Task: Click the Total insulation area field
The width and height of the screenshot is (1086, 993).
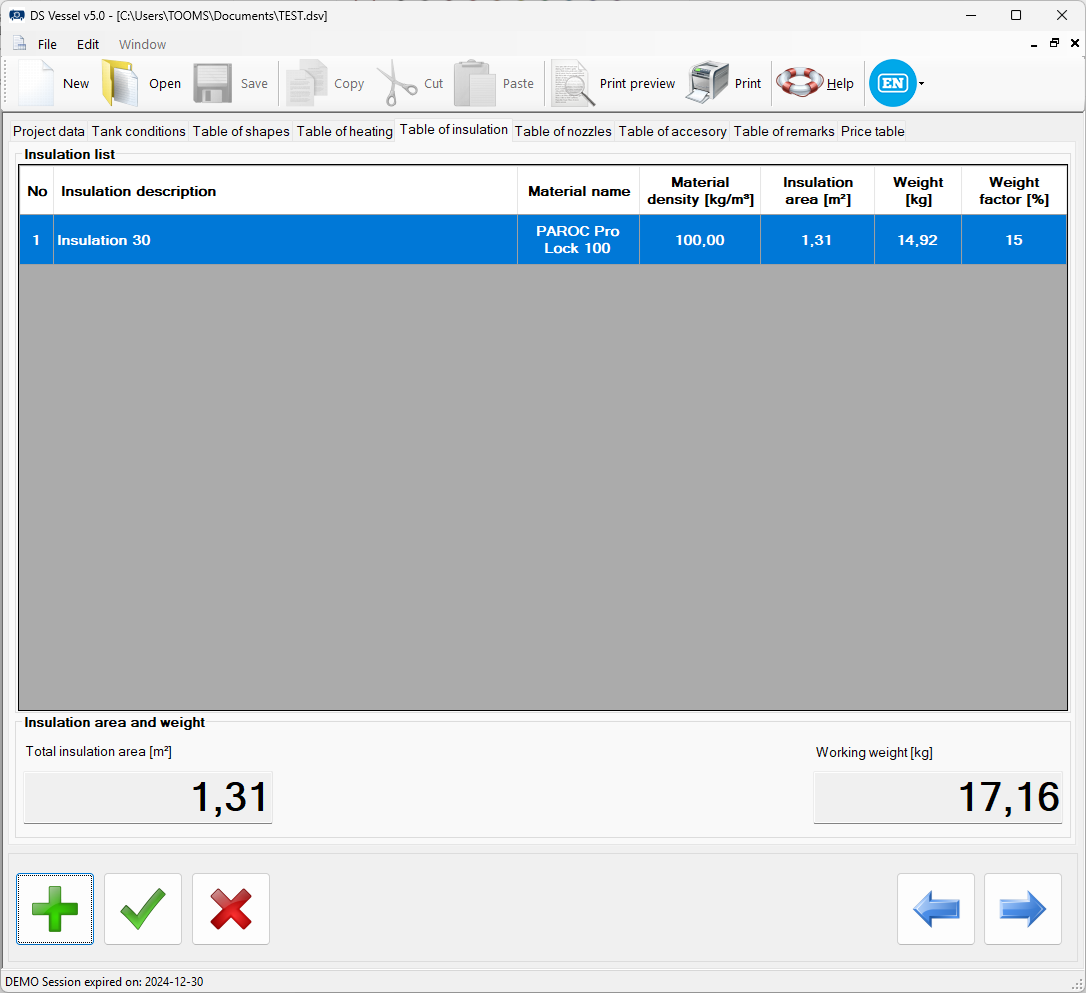Action: click(x=148, y=798)
